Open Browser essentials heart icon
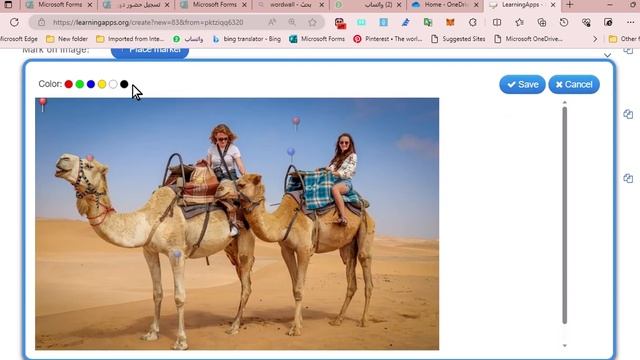This screenshot has height=360, width=640. click(x=586, y=22)
